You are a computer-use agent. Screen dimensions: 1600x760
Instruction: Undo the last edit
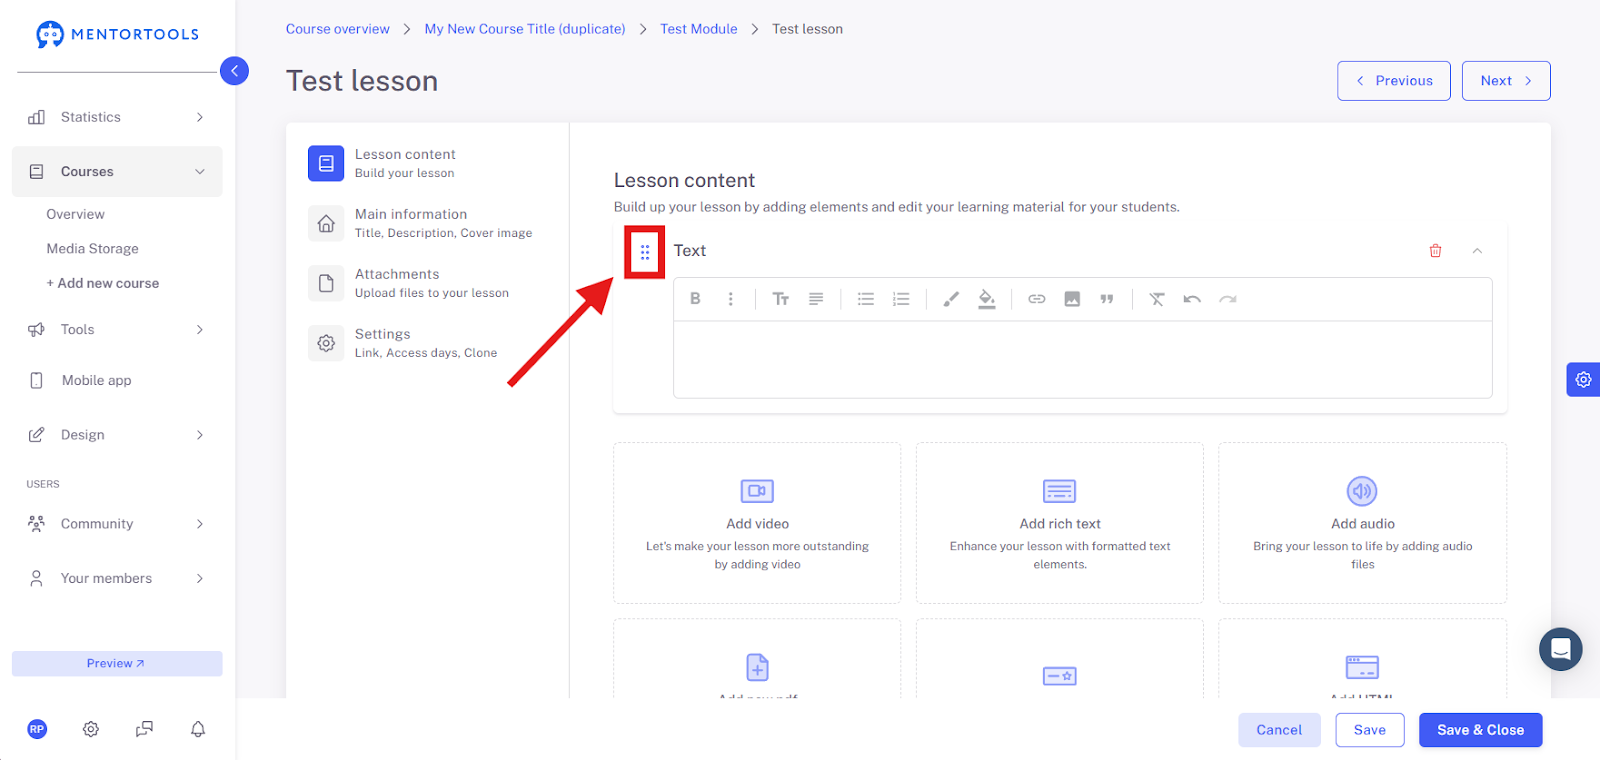coord(1192,299)
